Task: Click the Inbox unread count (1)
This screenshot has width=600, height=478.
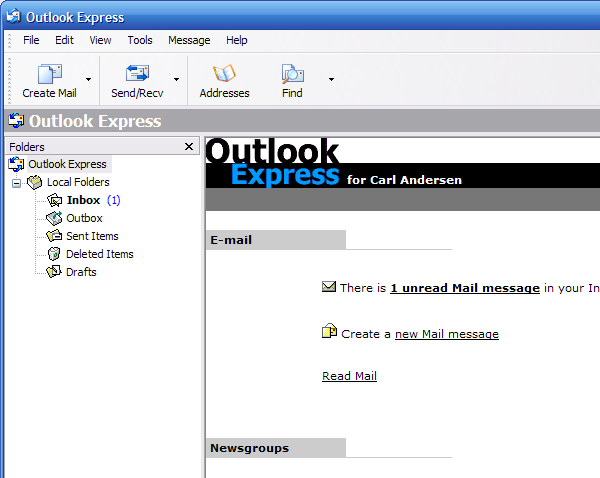Action: click(x=114, y=200)
